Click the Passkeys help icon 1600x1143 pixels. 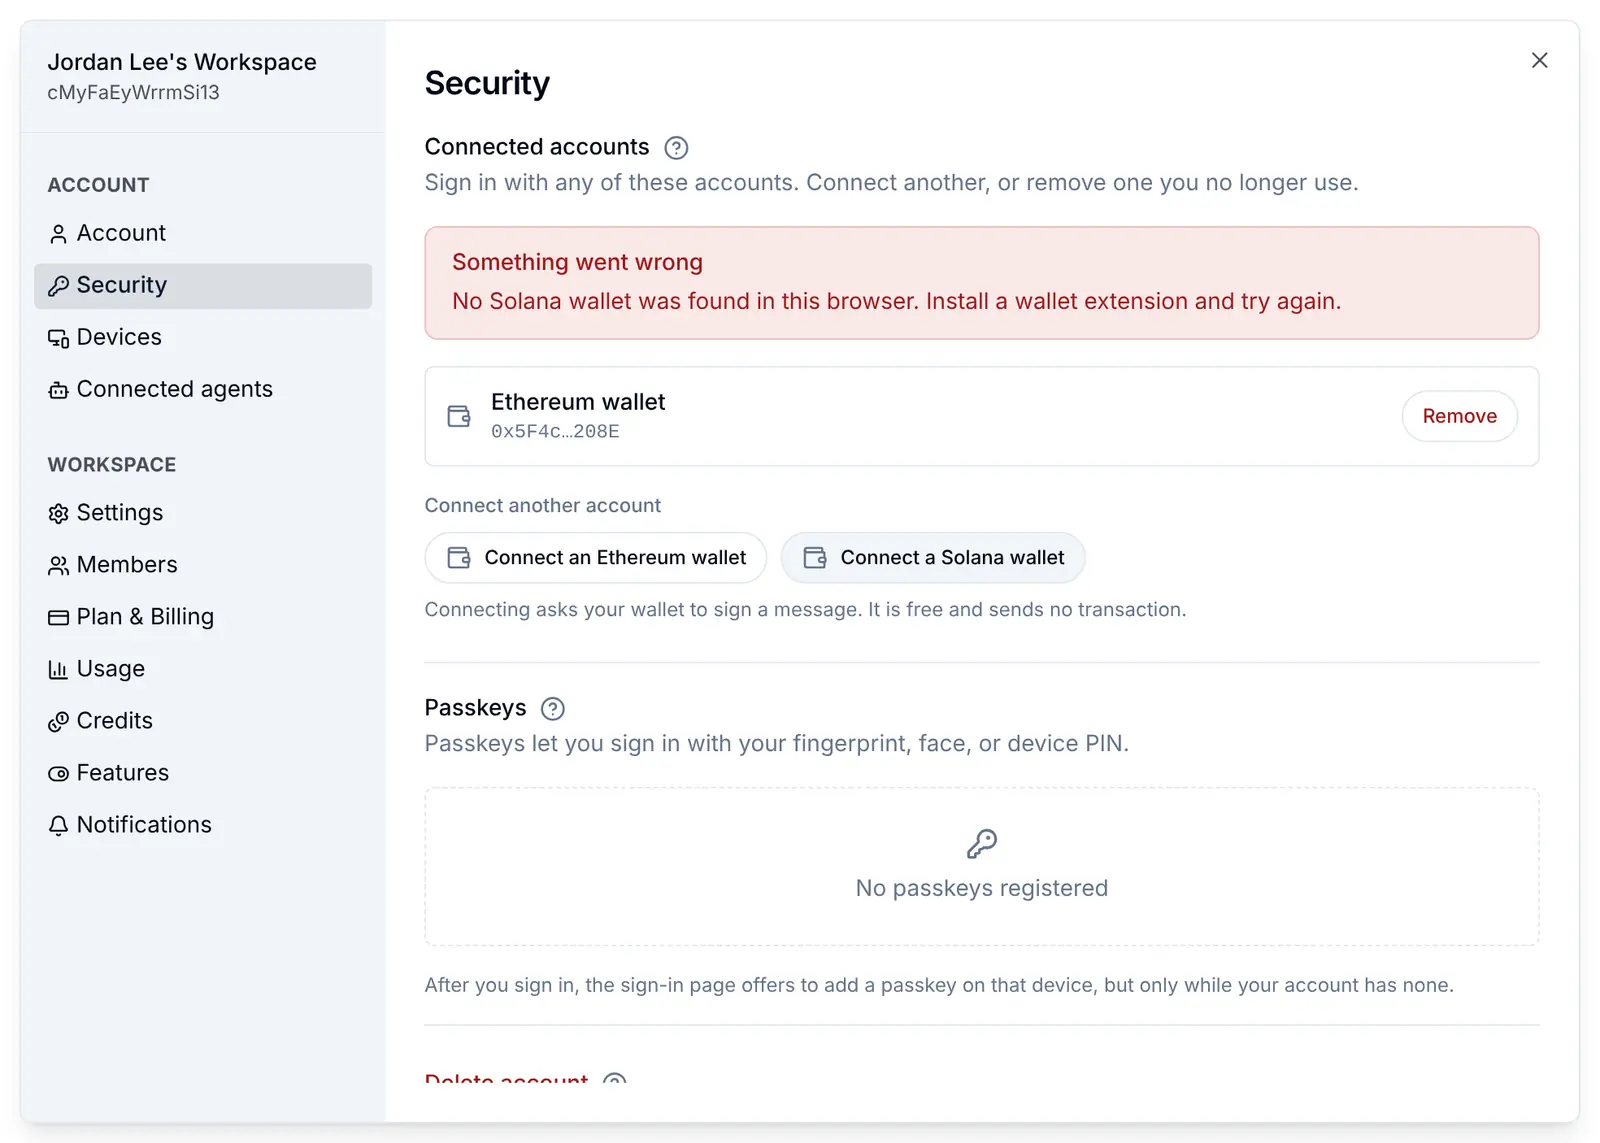553,709
